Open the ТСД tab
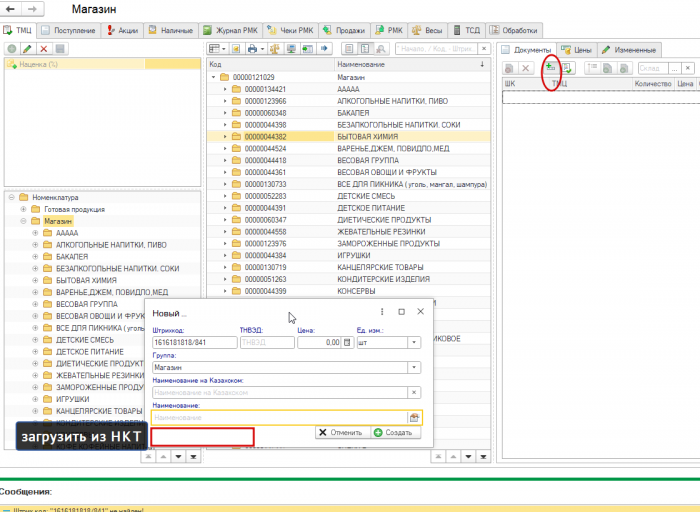This screenshot has height=512, width=700. (467, 30)
